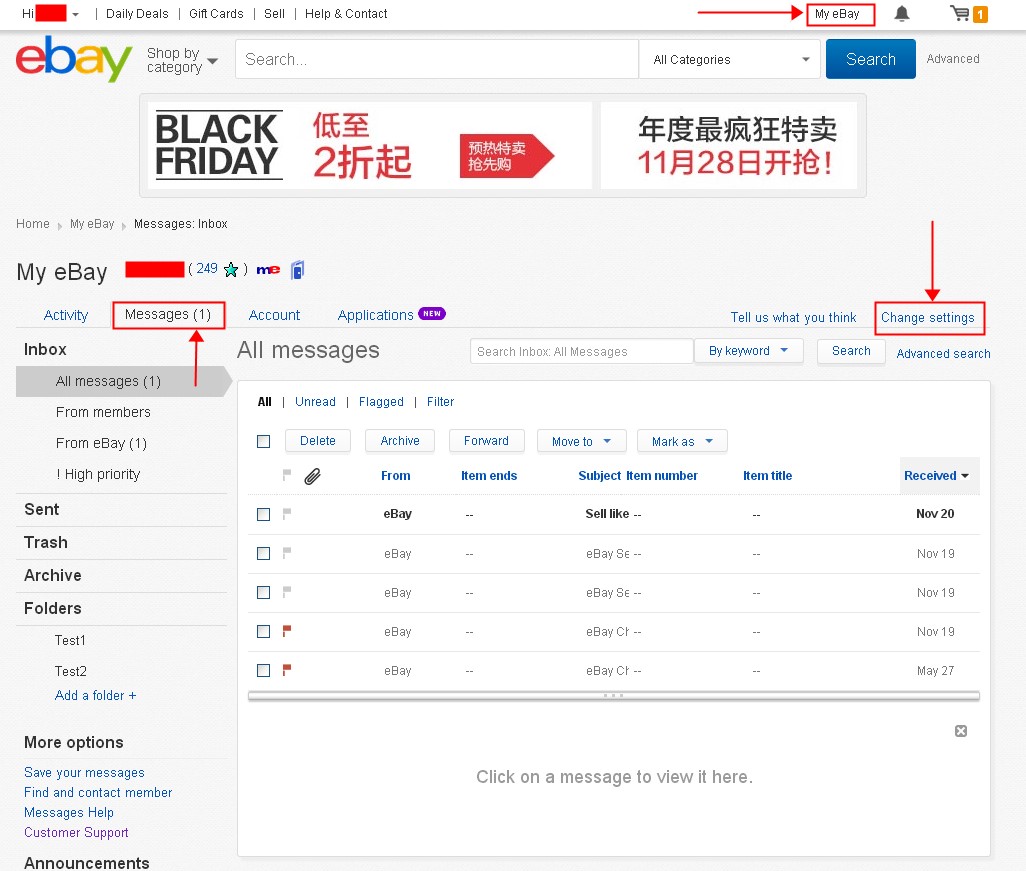Click the main Search text field
The image size is (1026, 871).
tap(436, 60)
